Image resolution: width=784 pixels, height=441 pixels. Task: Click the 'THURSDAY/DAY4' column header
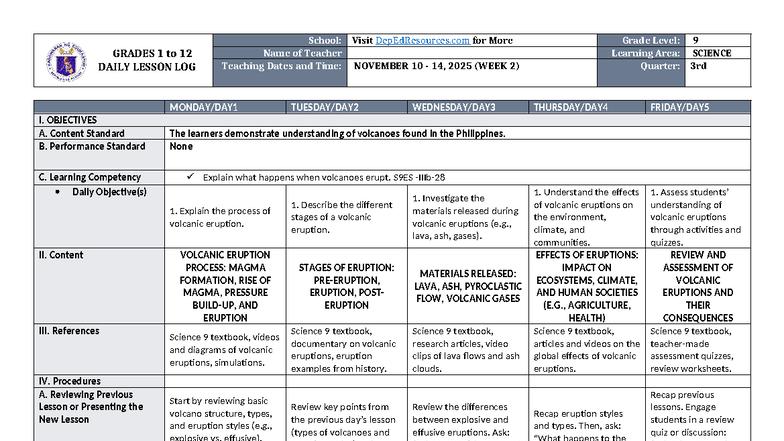(x=587, y=107)
